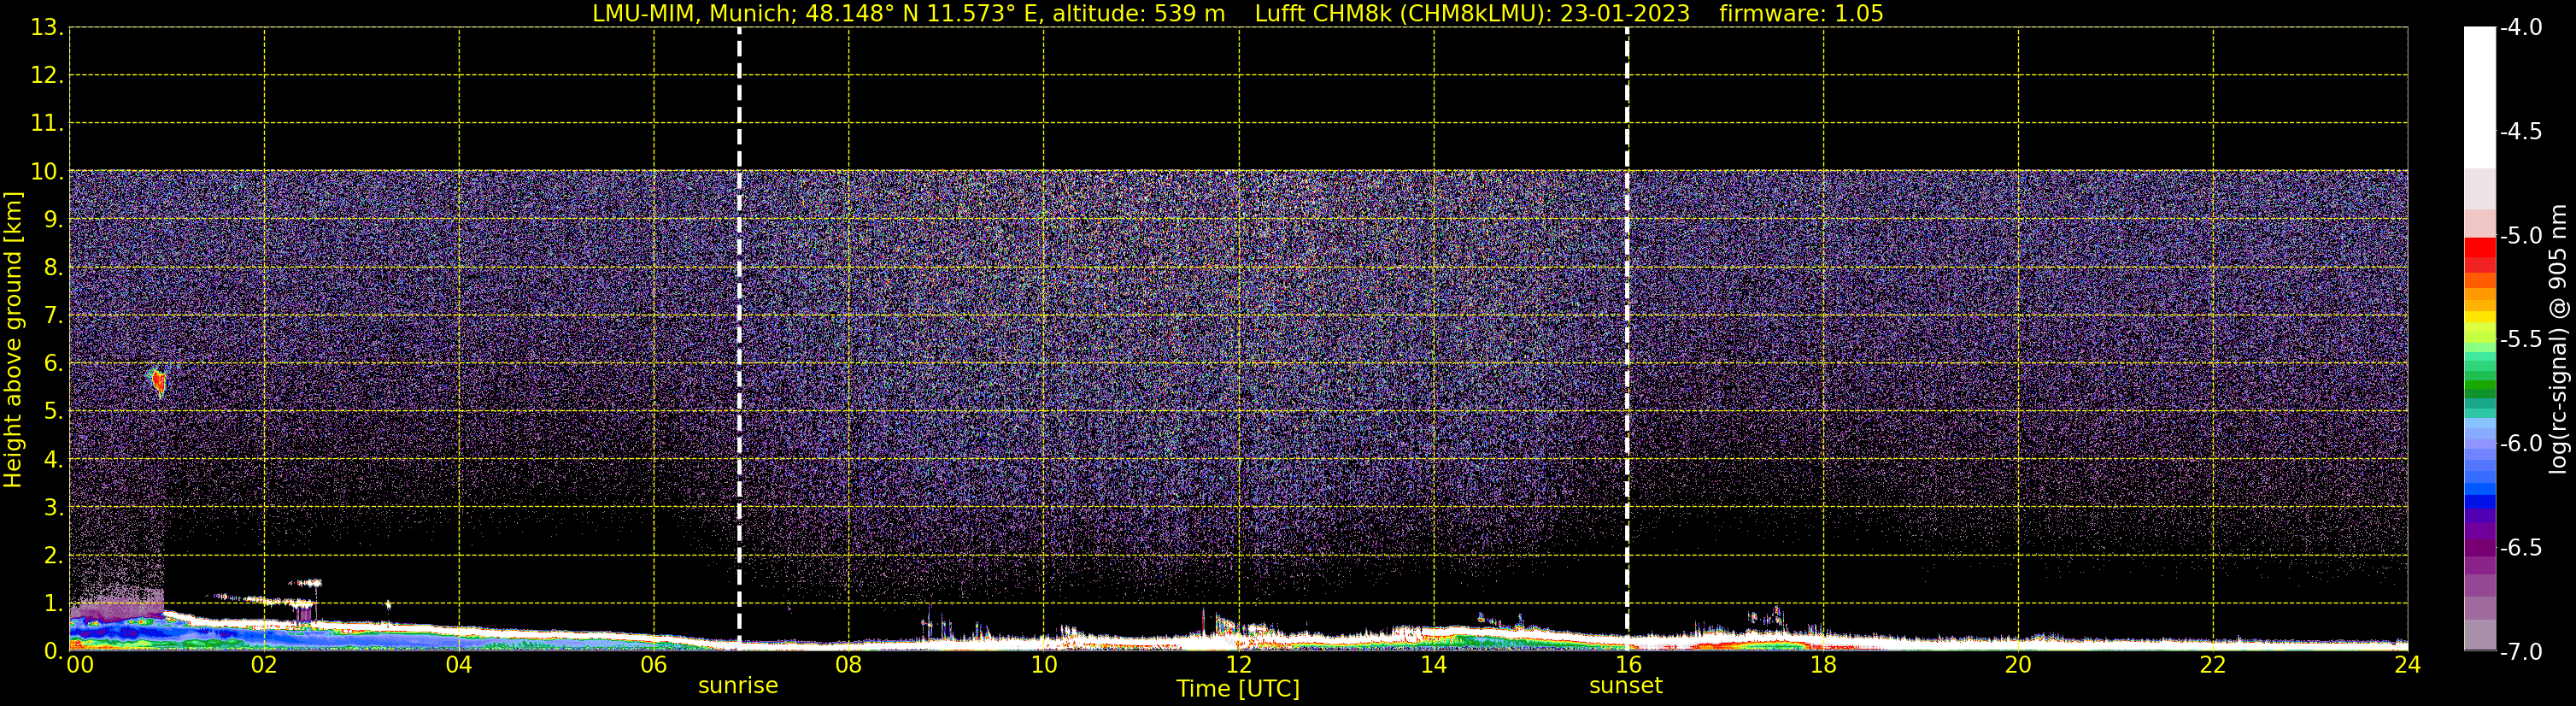Click the '-7.0' colorbar tick label

click(x=2520, y=652)
